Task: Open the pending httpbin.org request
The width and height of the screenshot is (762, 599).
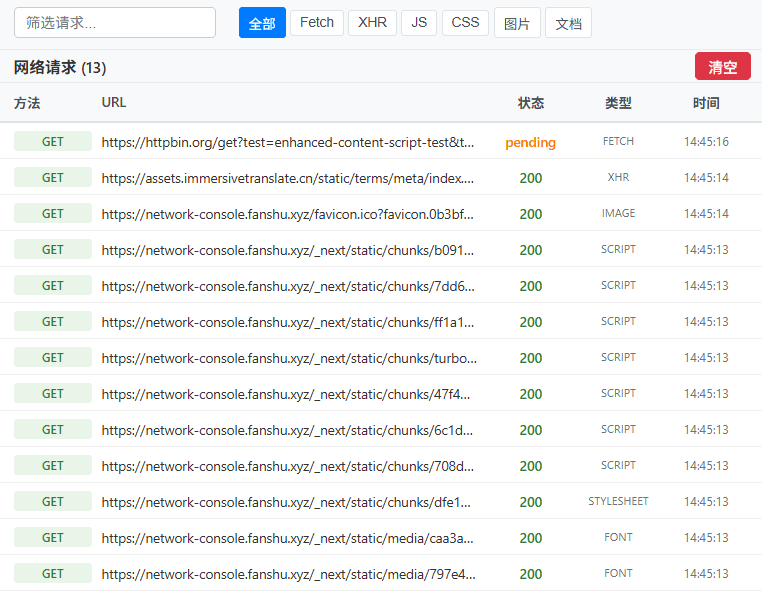Action: click(x=288, y=142)
